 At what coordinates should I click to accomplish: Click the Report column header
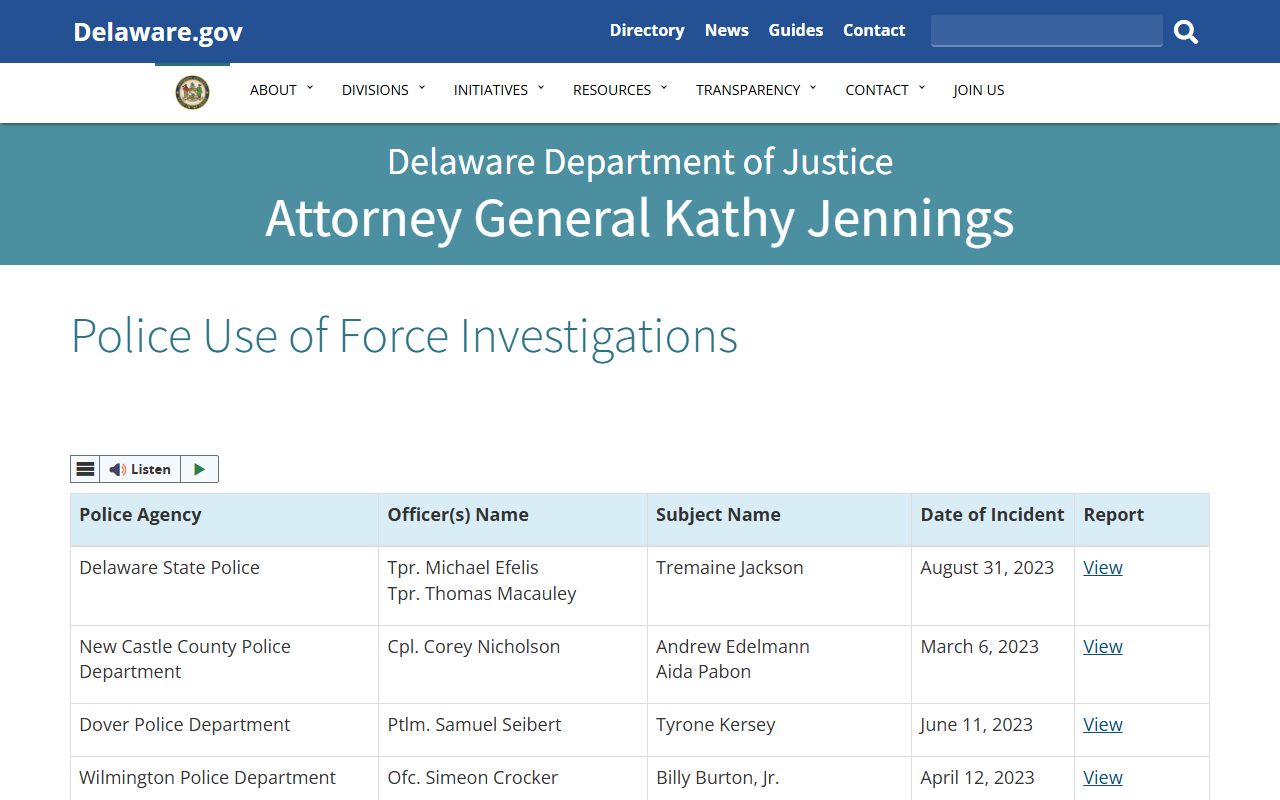[1142, 519]
